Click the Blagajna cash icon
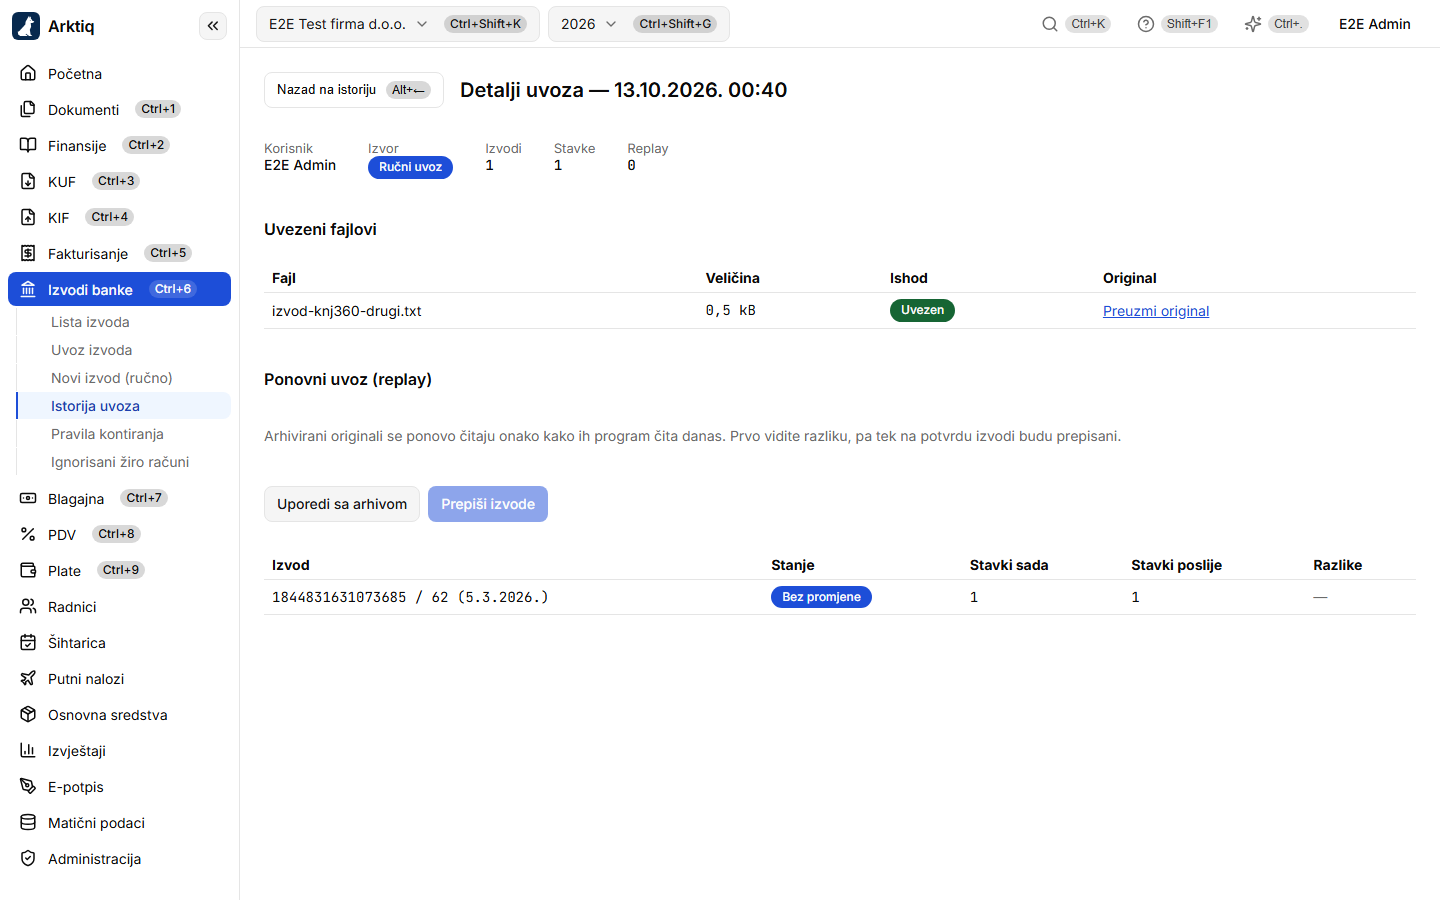The width and height of the screenshot is (1440, 900). (28, 498)
